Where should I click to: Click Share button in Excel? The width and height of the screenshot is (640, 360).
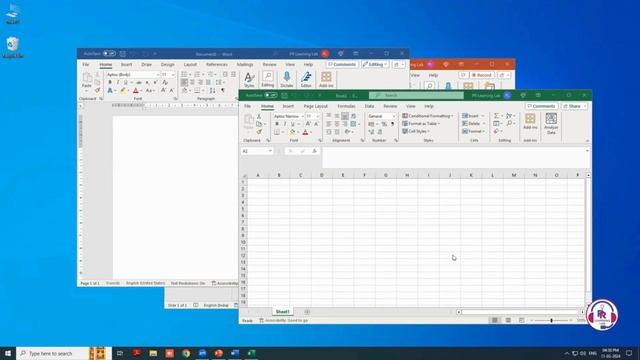[574, 106]
